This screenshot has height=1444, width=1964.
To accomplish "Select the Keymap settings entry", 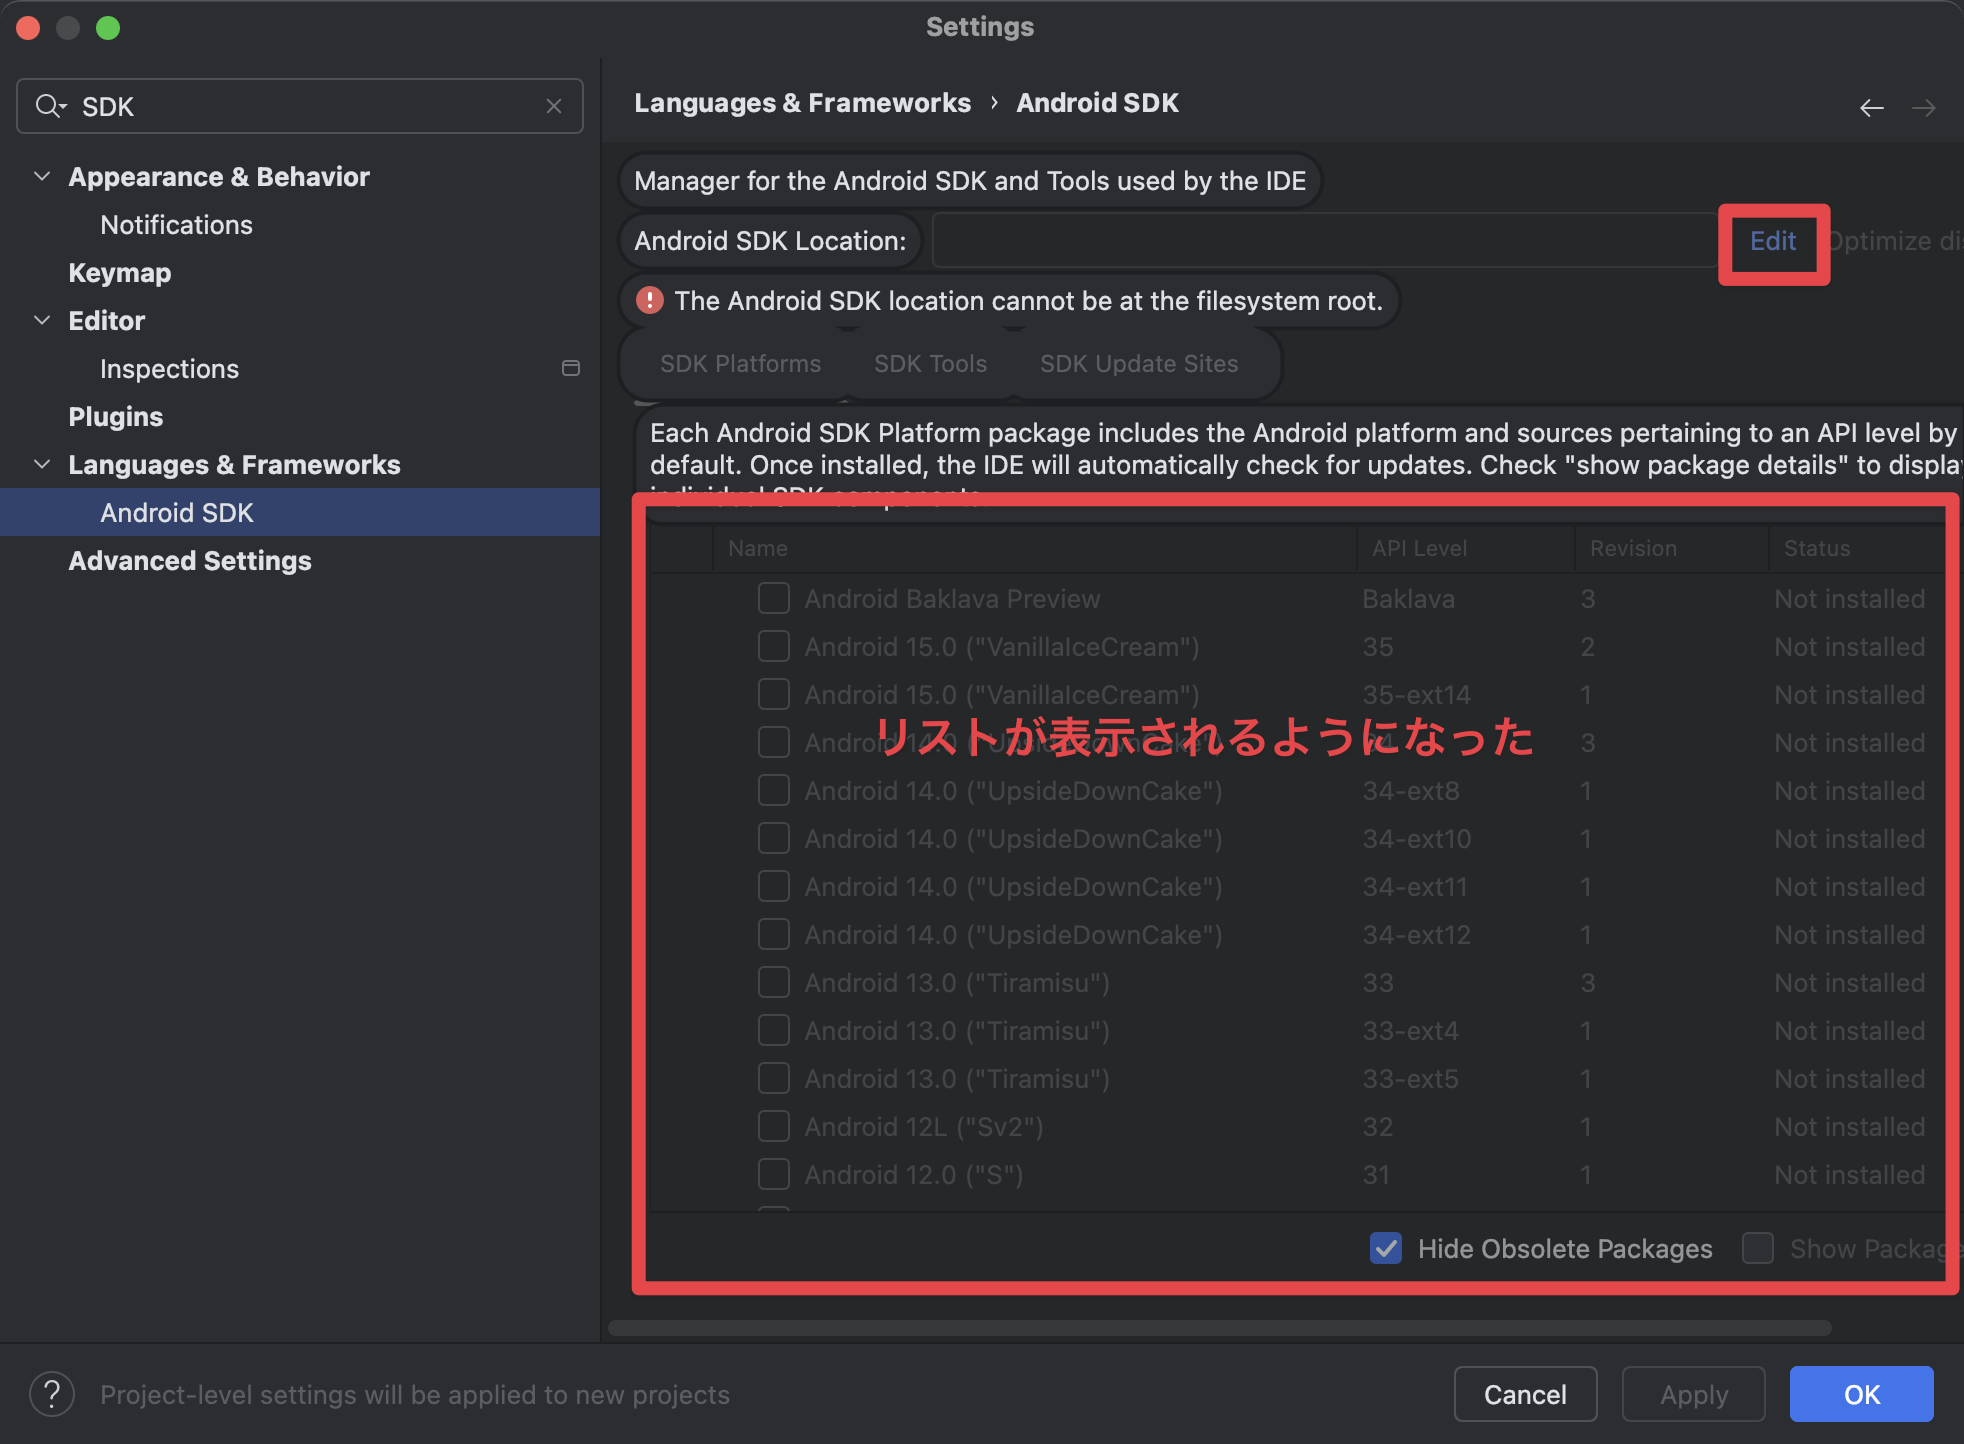I will [x=119, y=272].
